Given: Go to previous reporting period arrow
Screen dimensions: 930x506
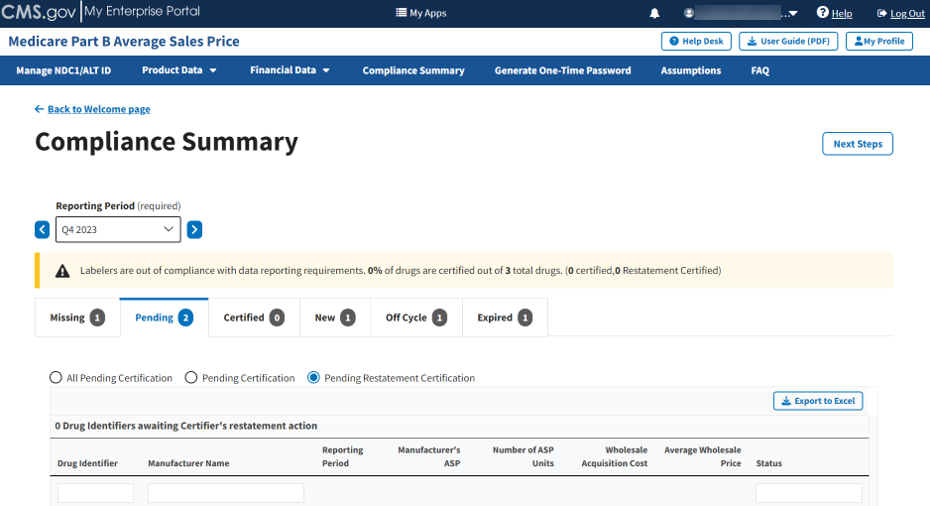Looking at the screenshot, I should pyautogui.click(x=42, y=229).
